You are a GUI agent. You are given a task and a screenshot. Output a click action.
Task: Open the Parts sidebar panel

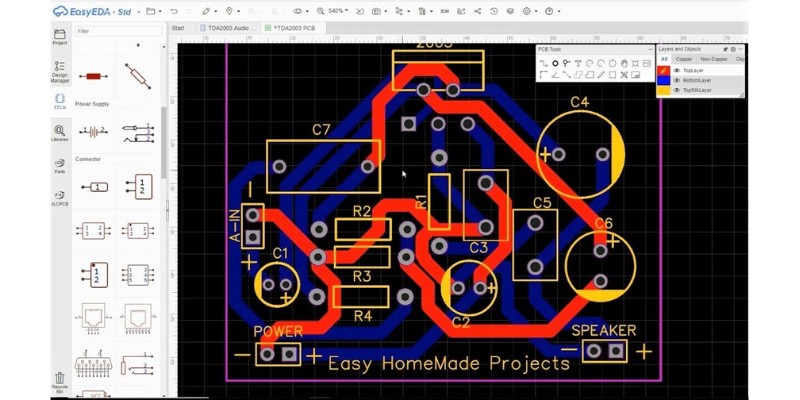60,166
